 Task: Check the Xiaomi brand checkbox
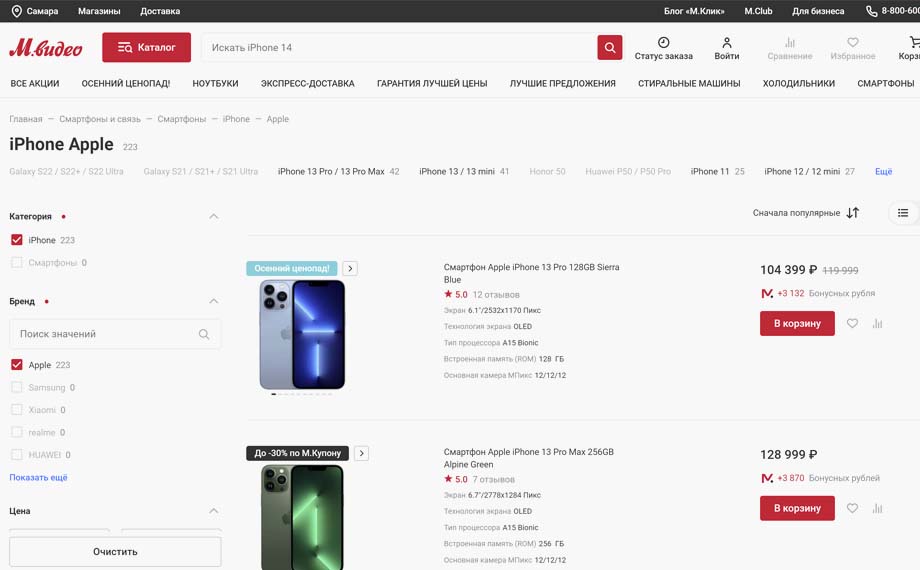tap(16, 410)
